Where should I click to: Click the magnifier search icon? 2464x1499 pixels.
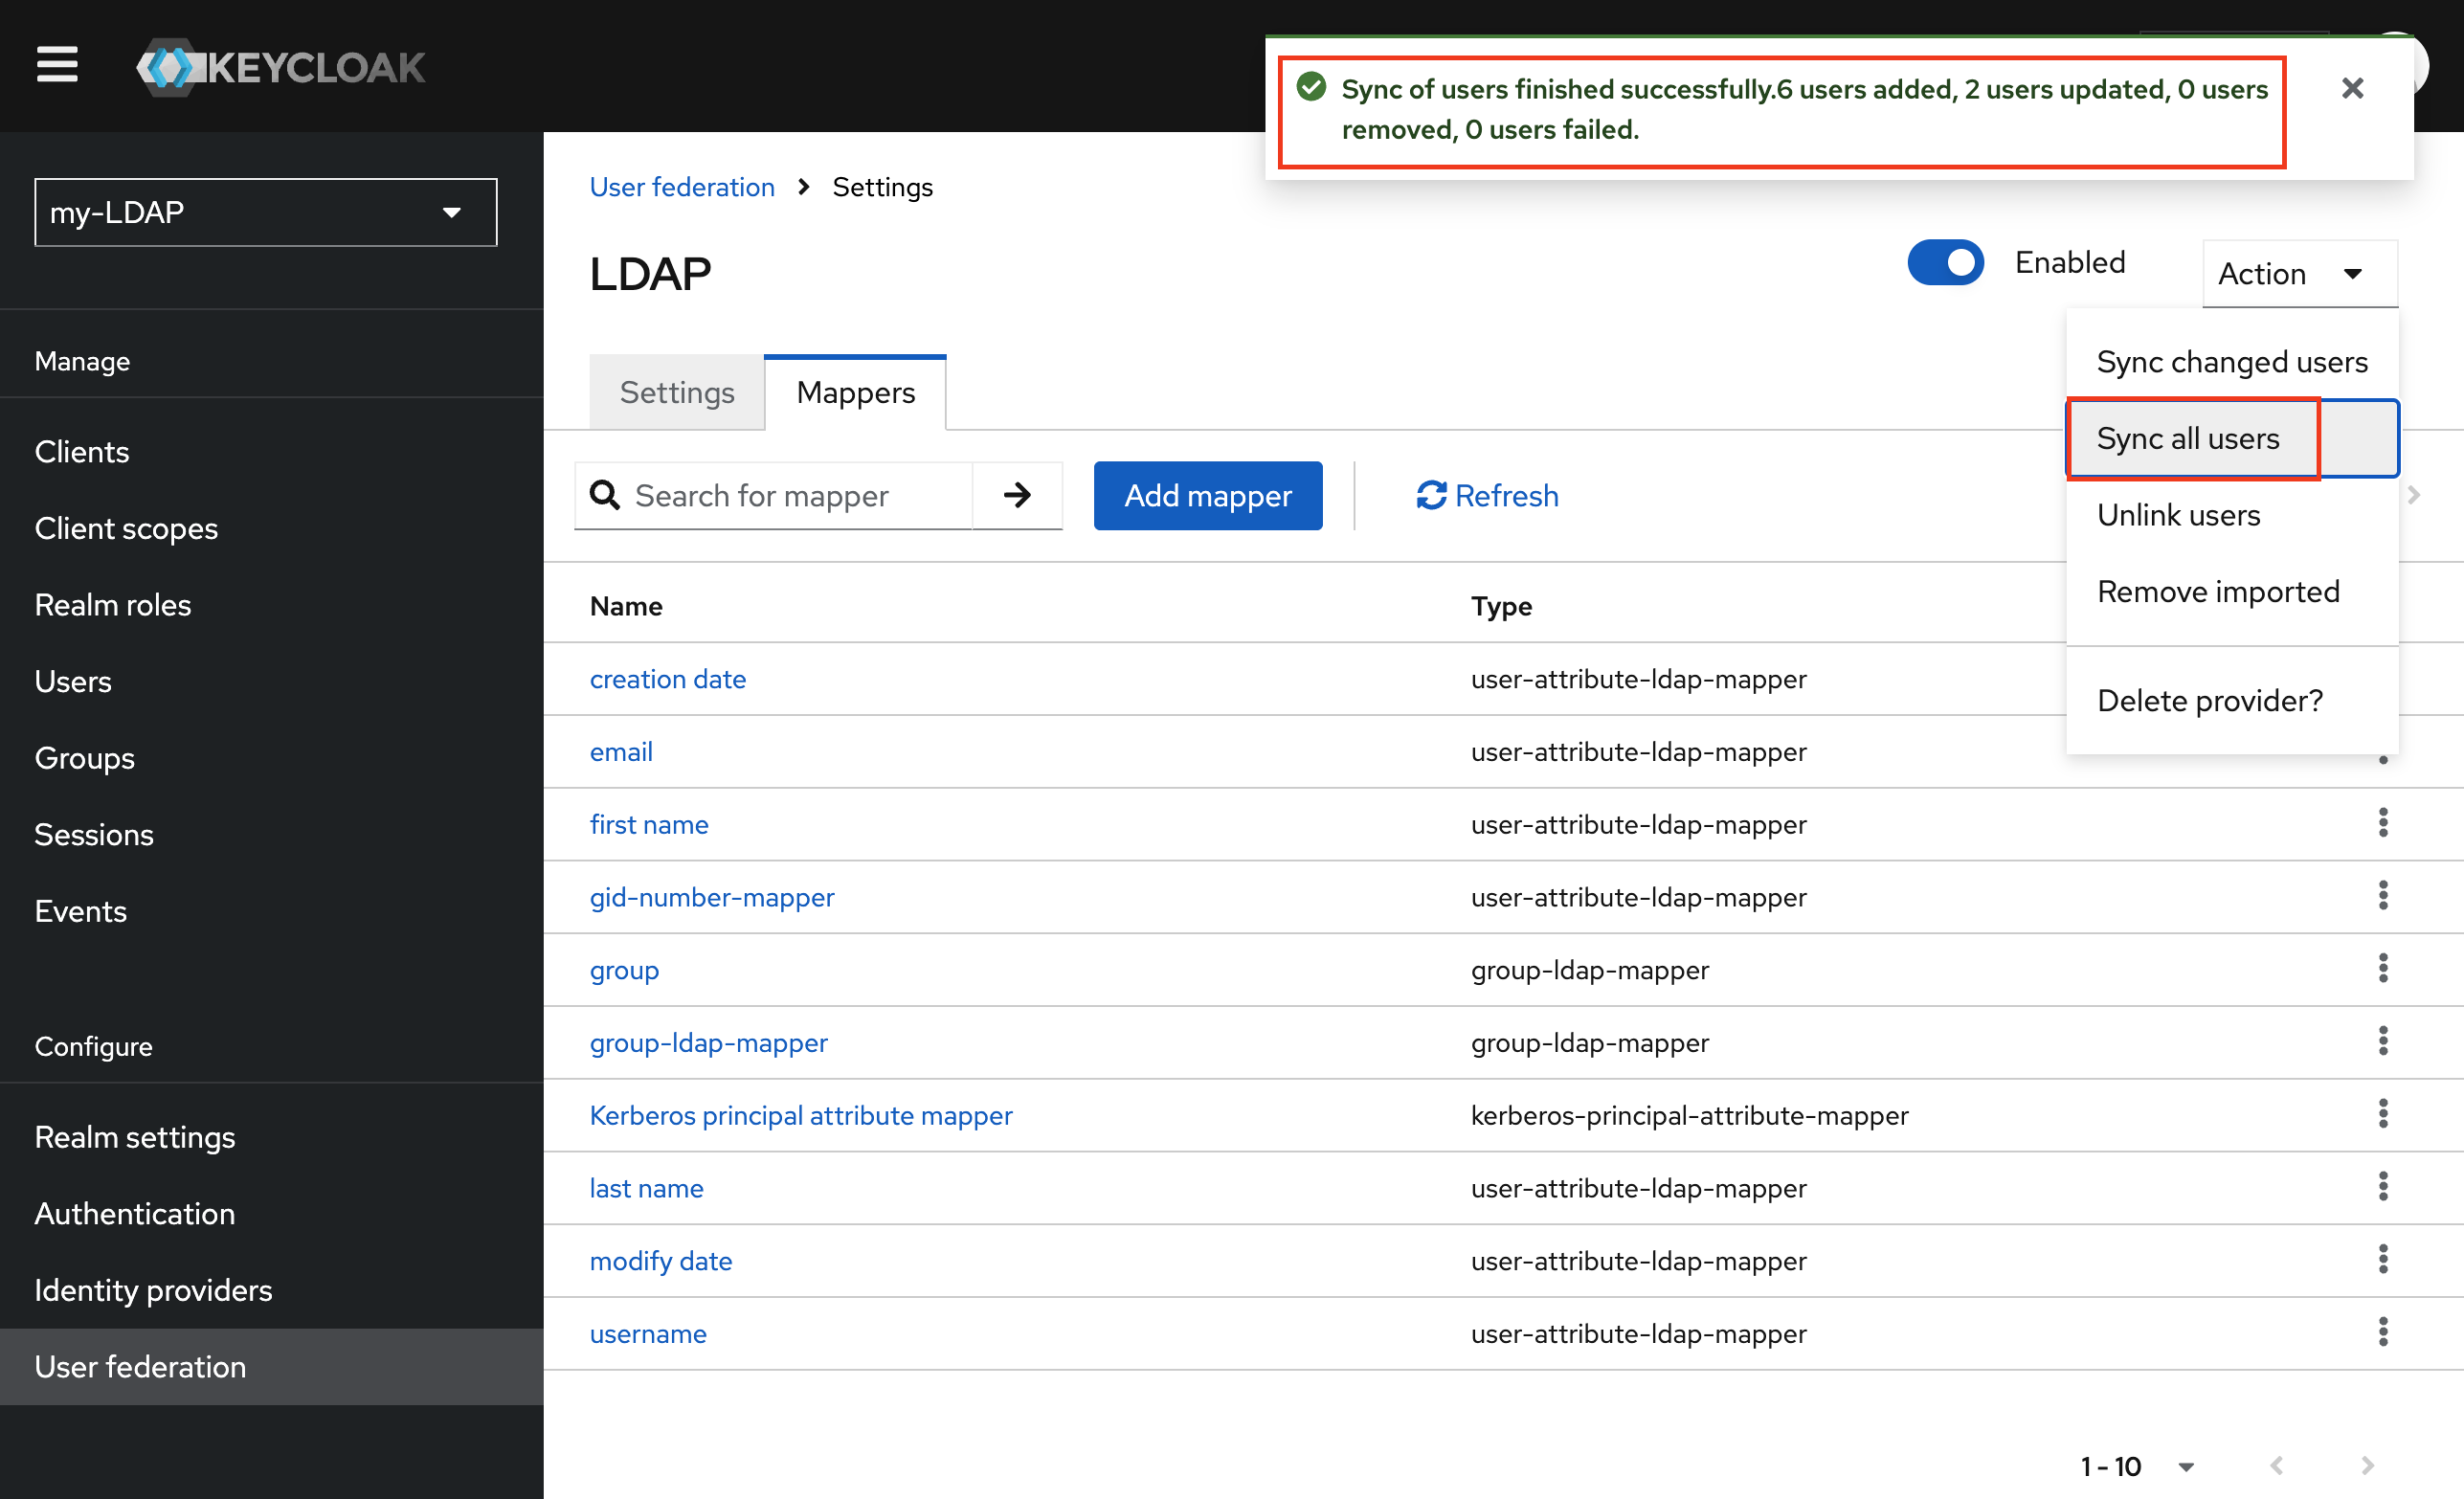click(605, 495)
